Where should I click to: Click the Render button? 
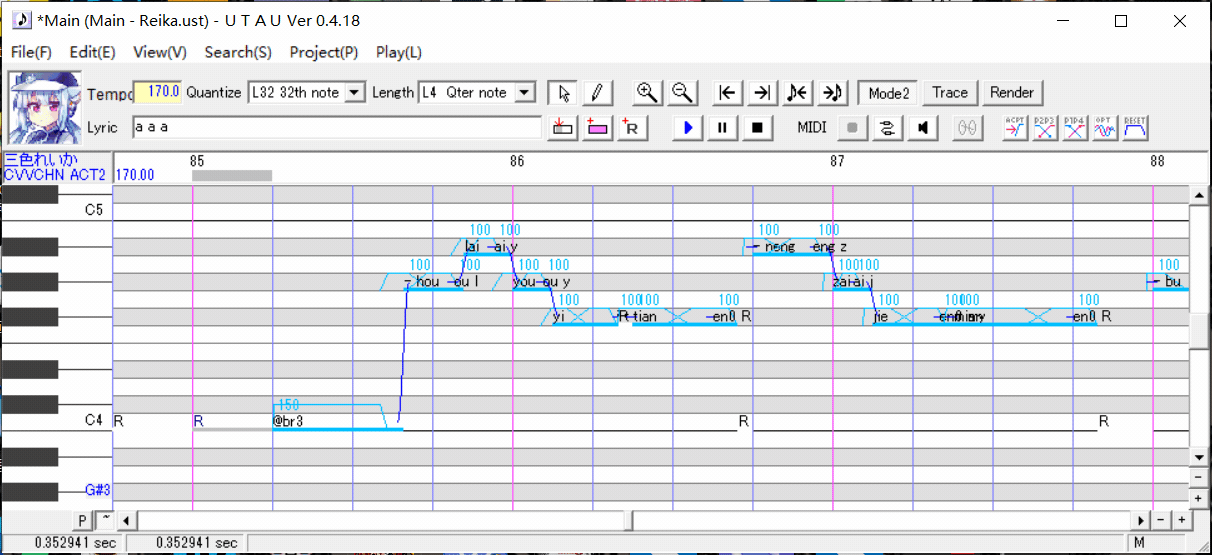1011,93
